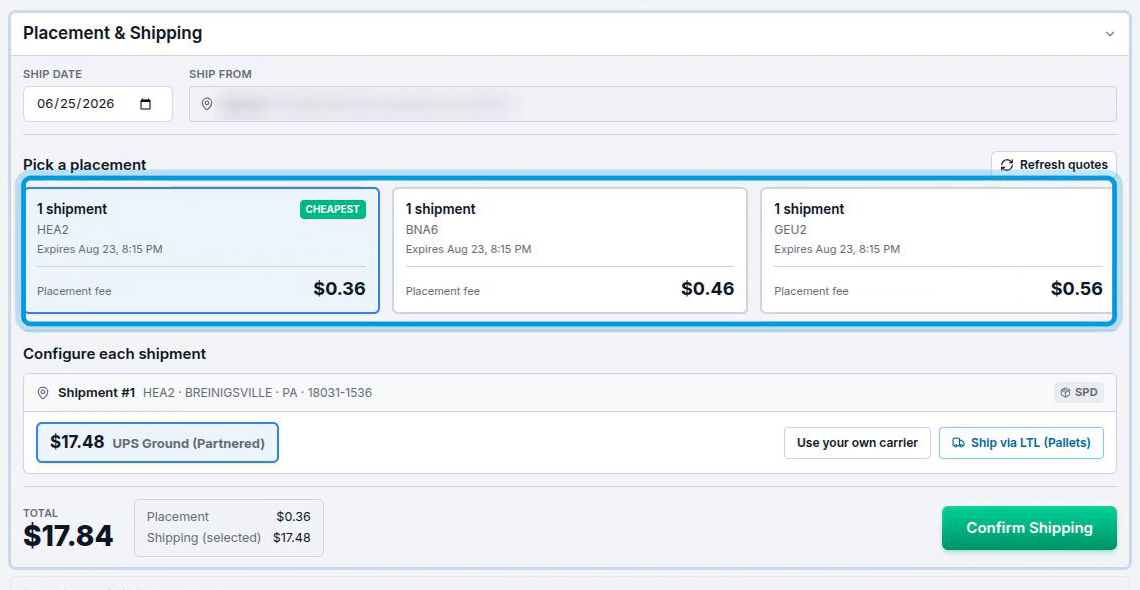The image size is (1140, 590).
Task: Click Expires Aug 23 text on BNA6 card
Action: coord(468,249)
